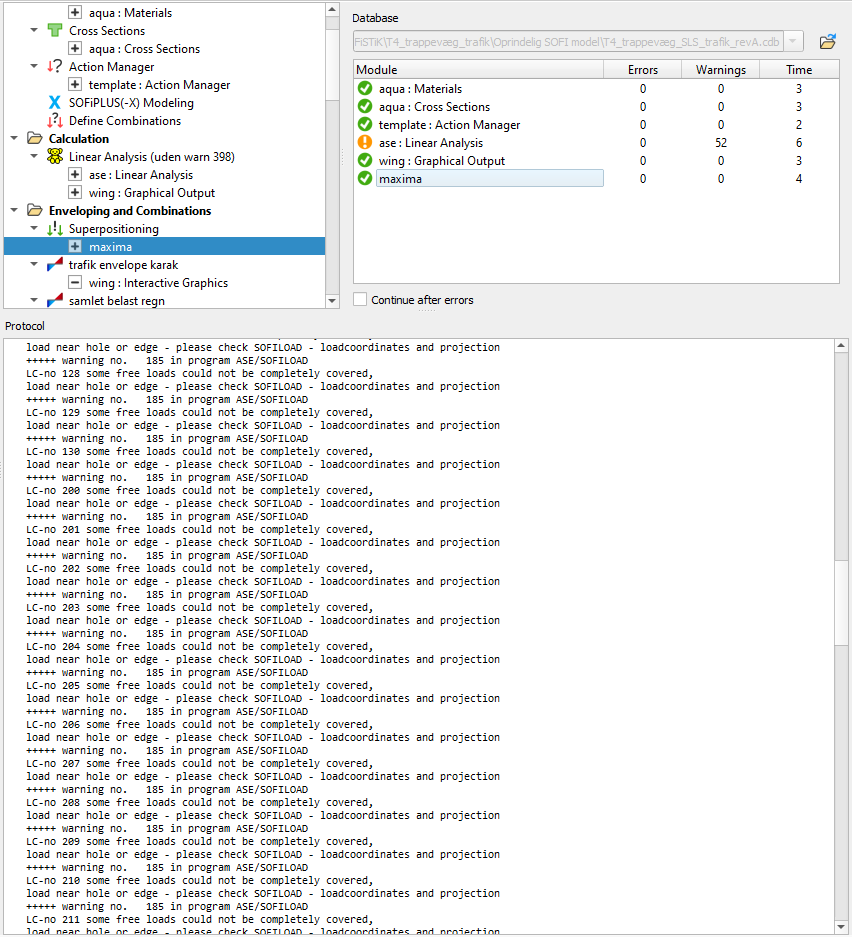This screenshot has width=852, height=937.
Task: Select samlet belast regn tree item
Action: (x=117, y=301)
